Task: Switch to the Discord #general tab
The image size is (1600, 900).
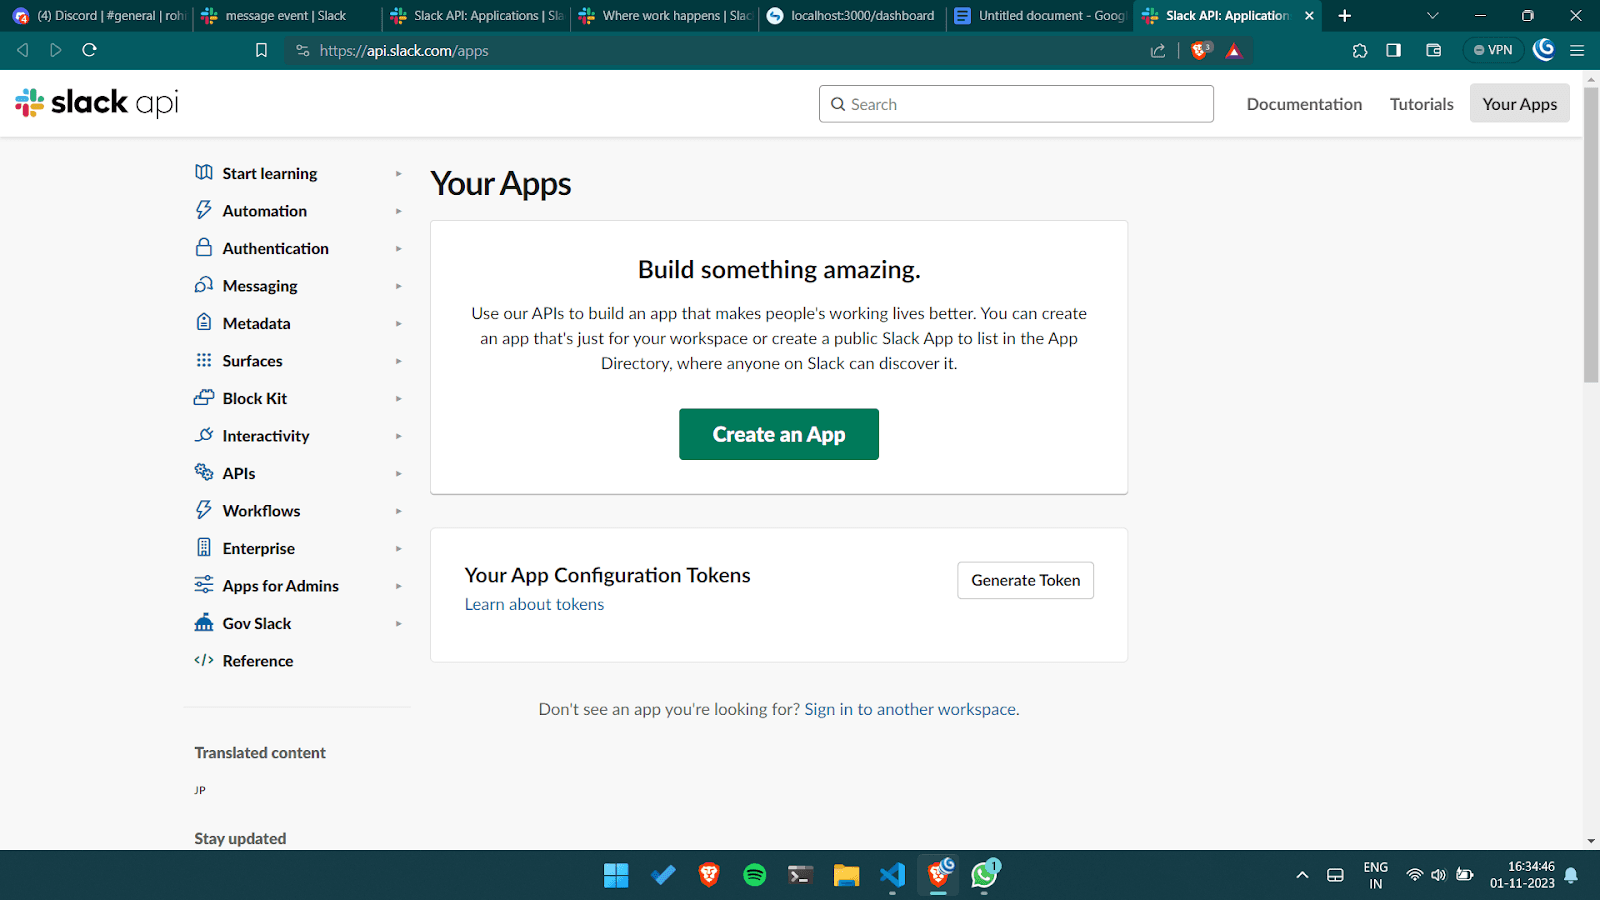Action: click(97, 16)
